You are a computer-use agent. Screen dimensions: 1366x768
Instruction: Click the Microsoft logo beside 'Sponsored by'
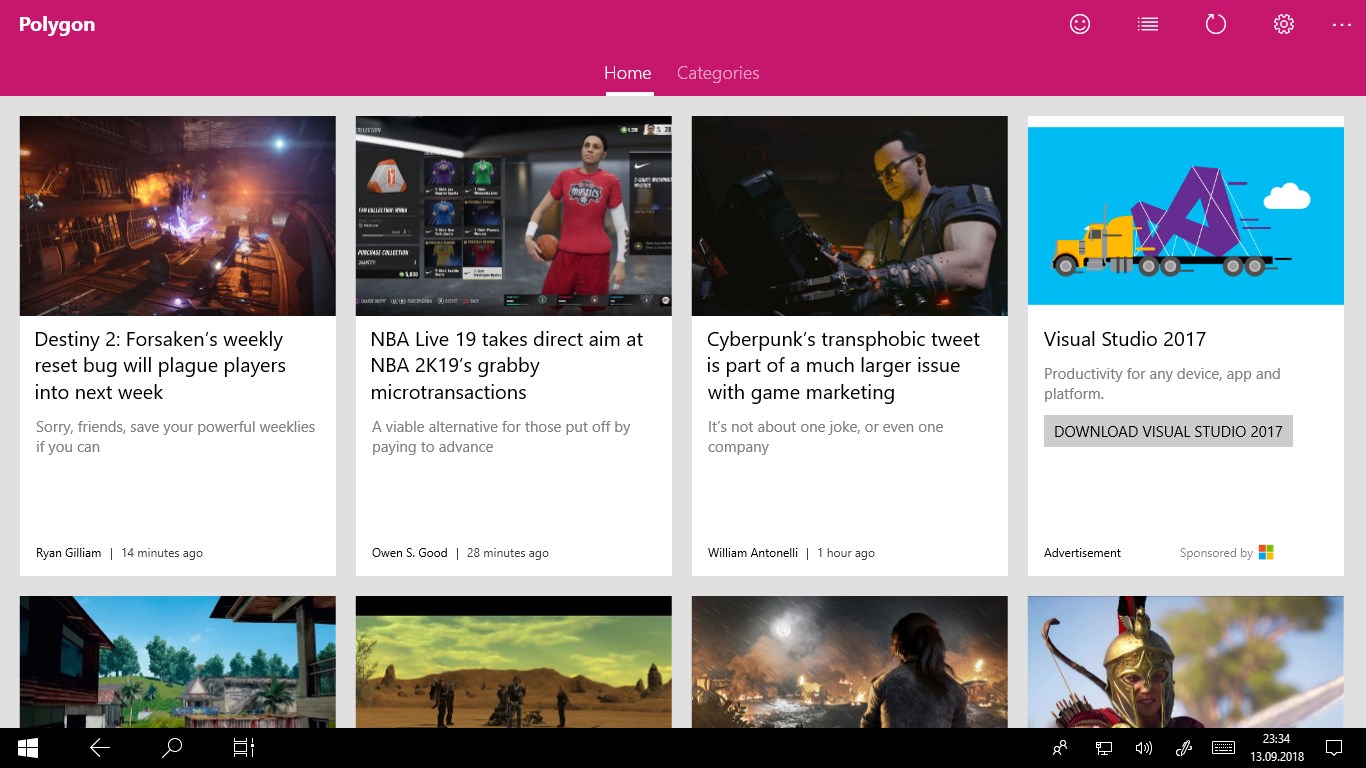pos(1266,552)
